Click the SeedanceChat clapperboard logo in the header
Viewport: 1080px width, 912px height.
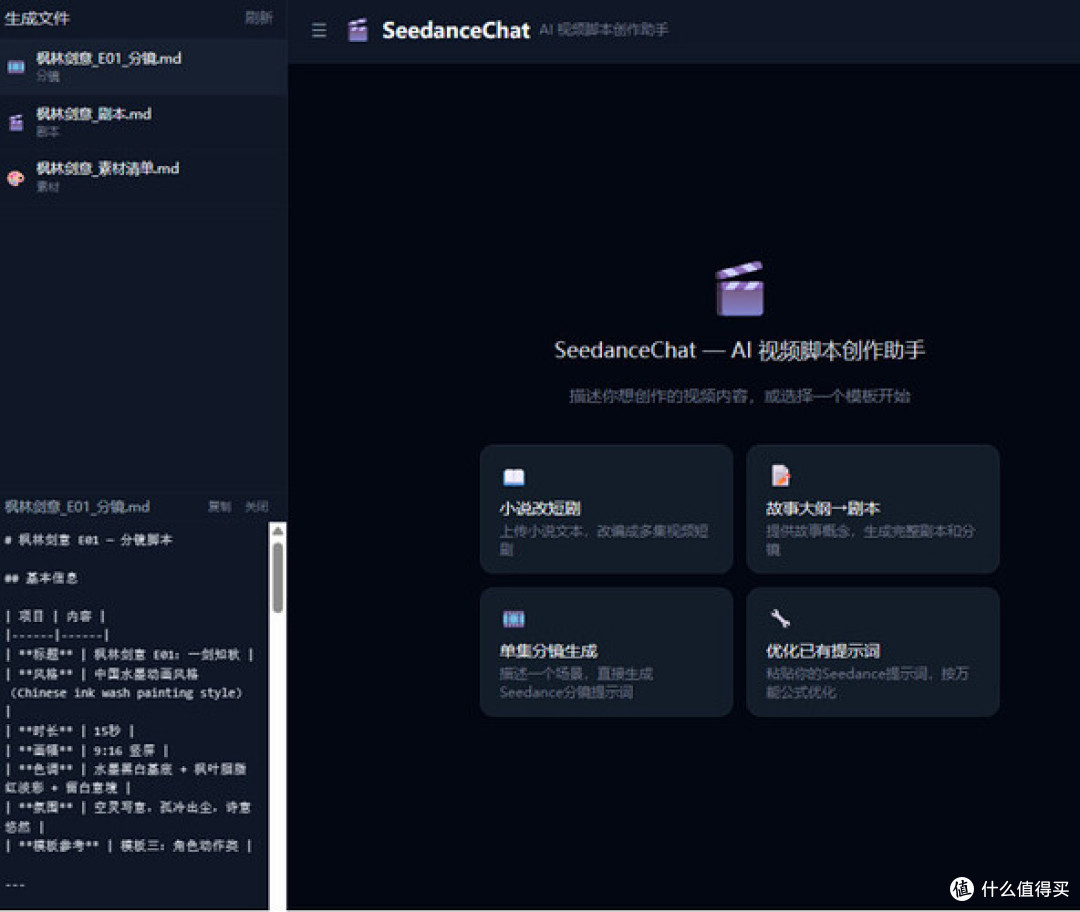tap(357, 30)
